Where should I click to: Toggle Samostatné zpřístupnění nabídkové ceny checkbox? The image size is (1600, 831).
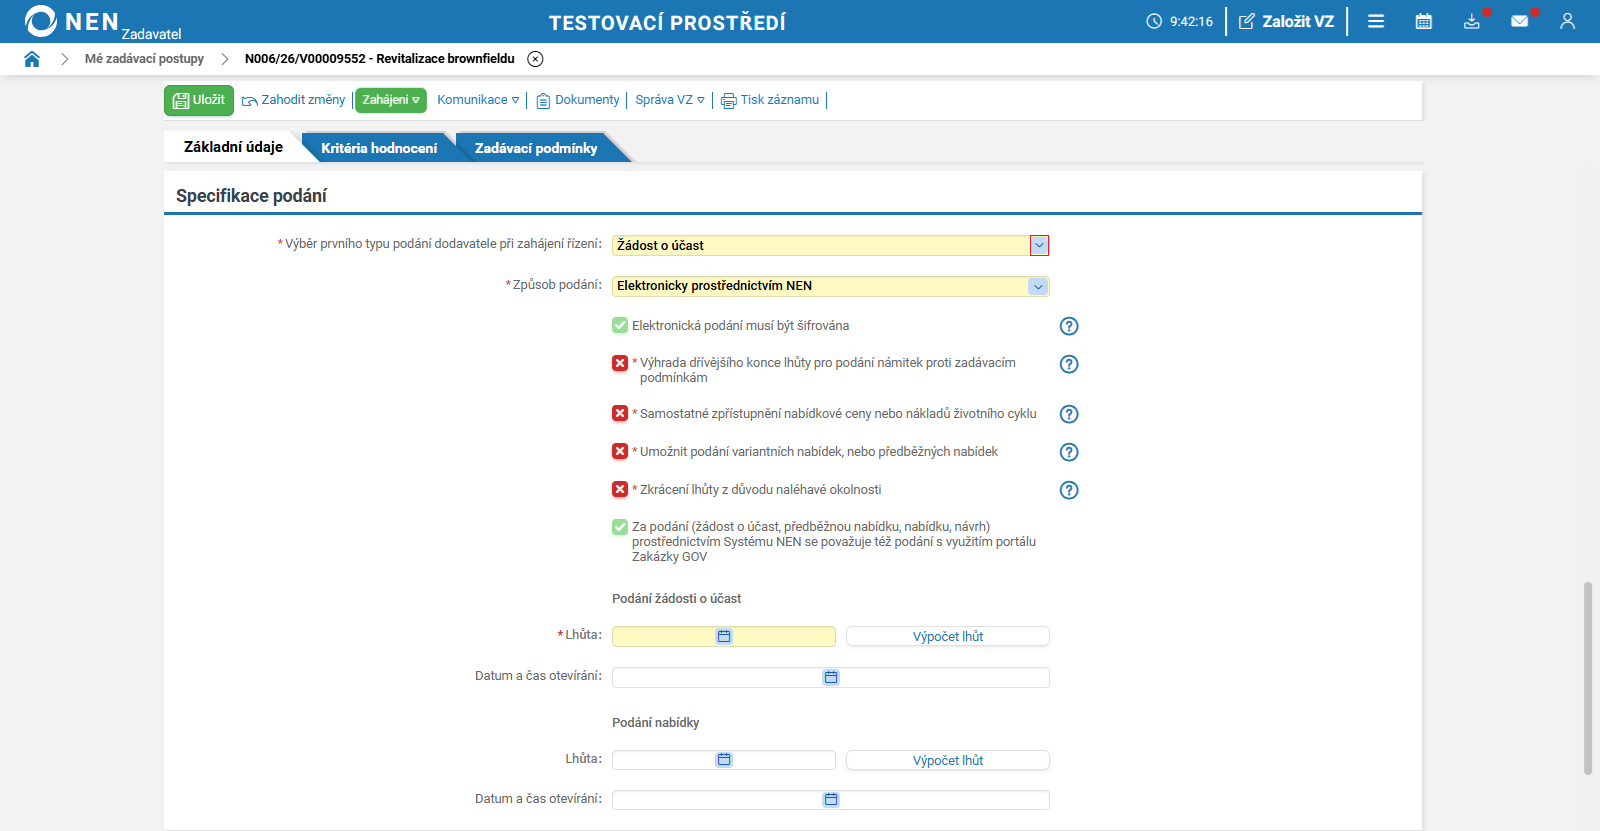tap(620, 413)
